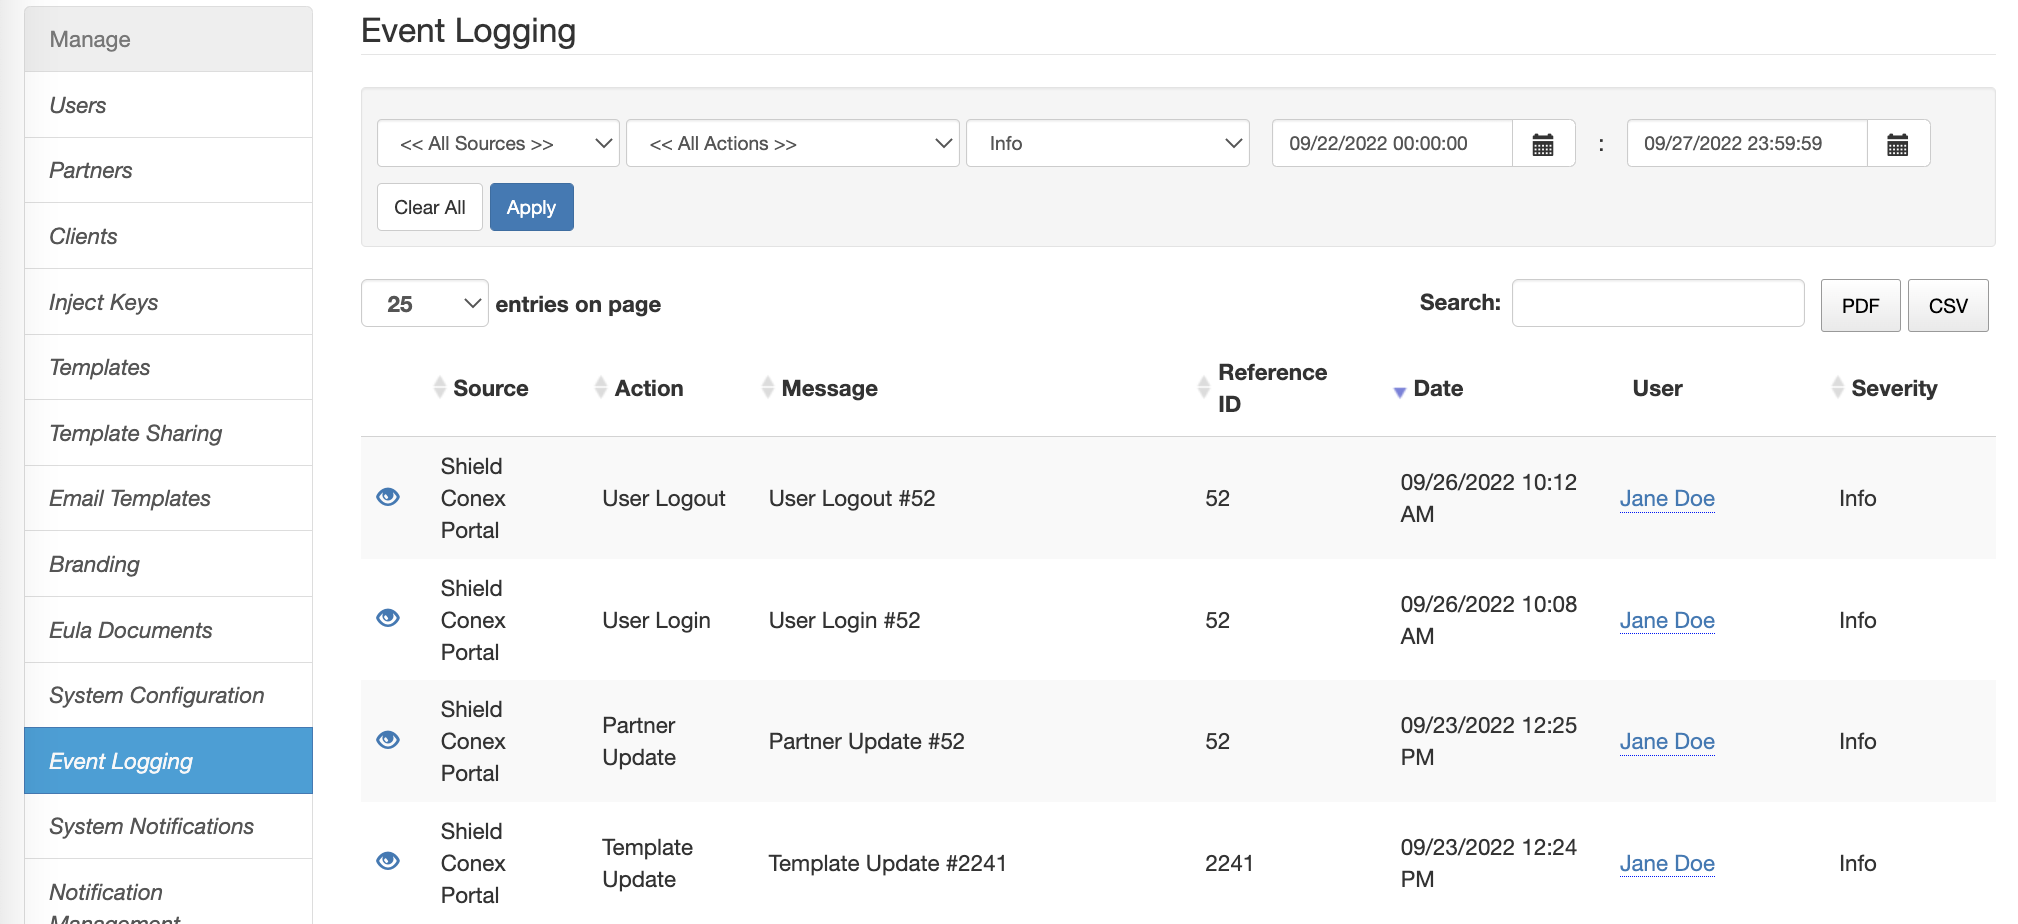Open Eula Documents page
The width and height of the screenshot is (2018, 924).
pyautogui.click(x=168, y=630)
